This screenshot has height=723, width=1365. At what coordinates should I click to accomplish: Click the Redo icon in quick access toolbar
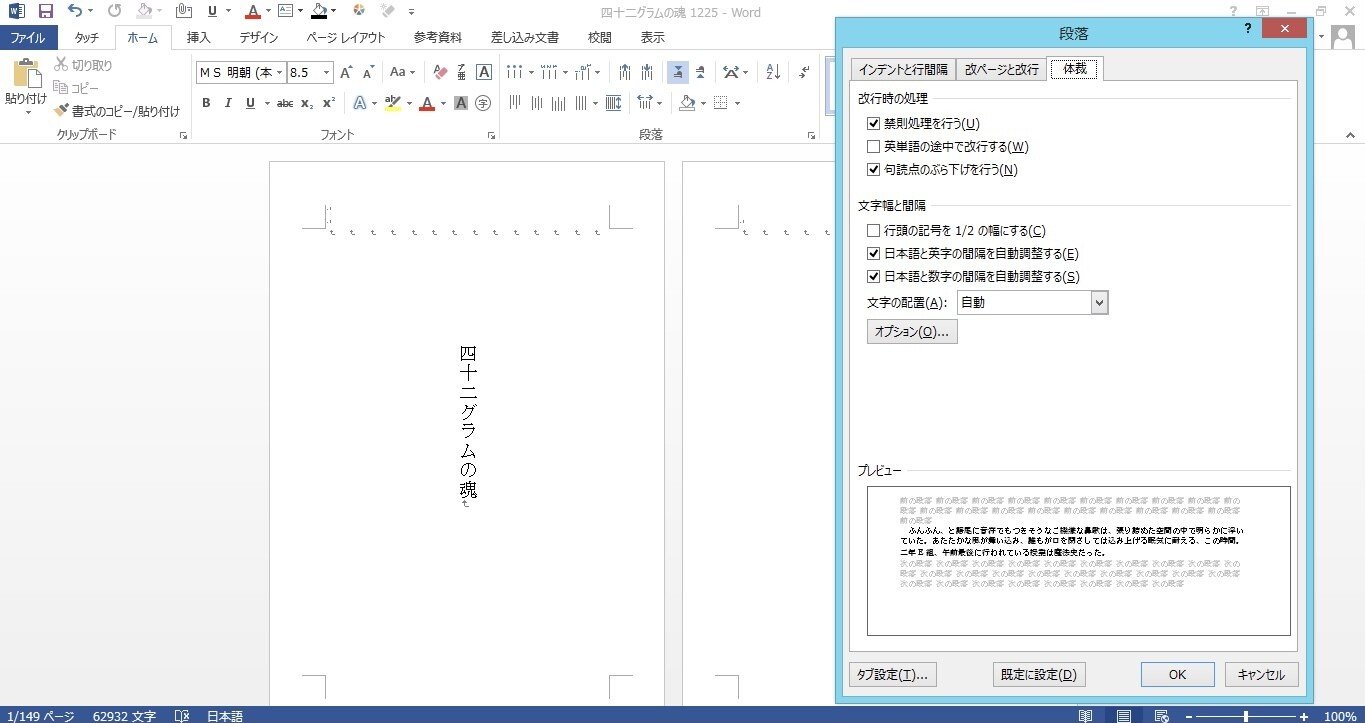(x=113, y=12)
